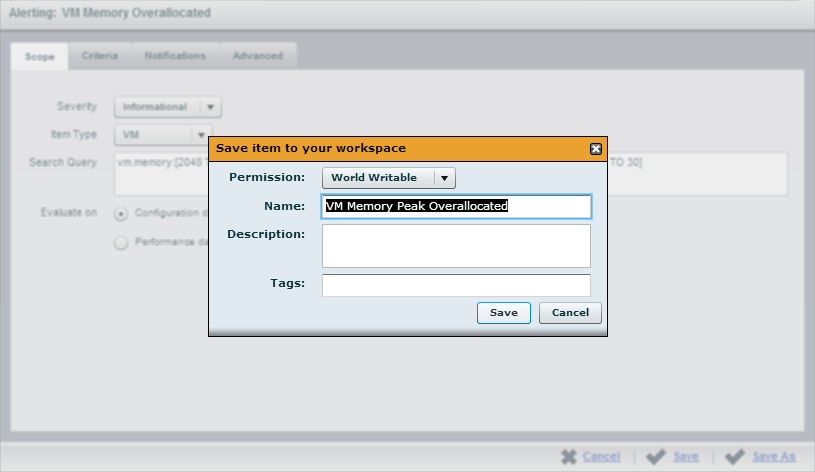Click the Save As link
Viewport: 815px width, 472px height.
(774, 456)
